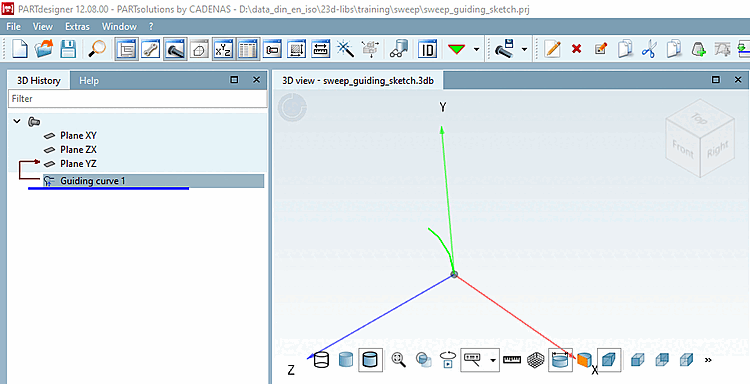The height and width of the screenshot is (384, 750).
Task: Select root bolt part icon in history tree
Action: (x=34, y=121)
